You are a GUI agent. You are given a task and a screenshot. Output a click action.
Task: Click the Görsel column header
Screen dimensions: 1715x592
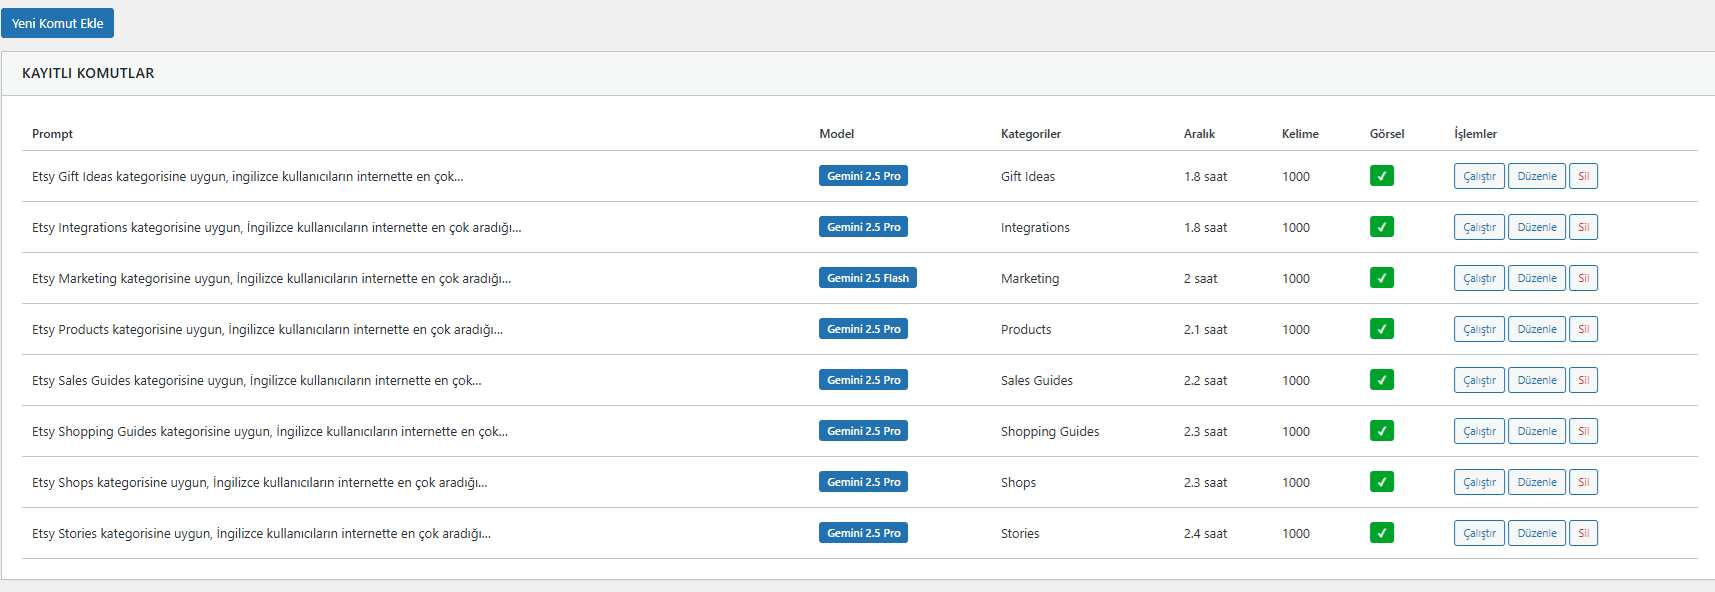[x=1387, y=134]
